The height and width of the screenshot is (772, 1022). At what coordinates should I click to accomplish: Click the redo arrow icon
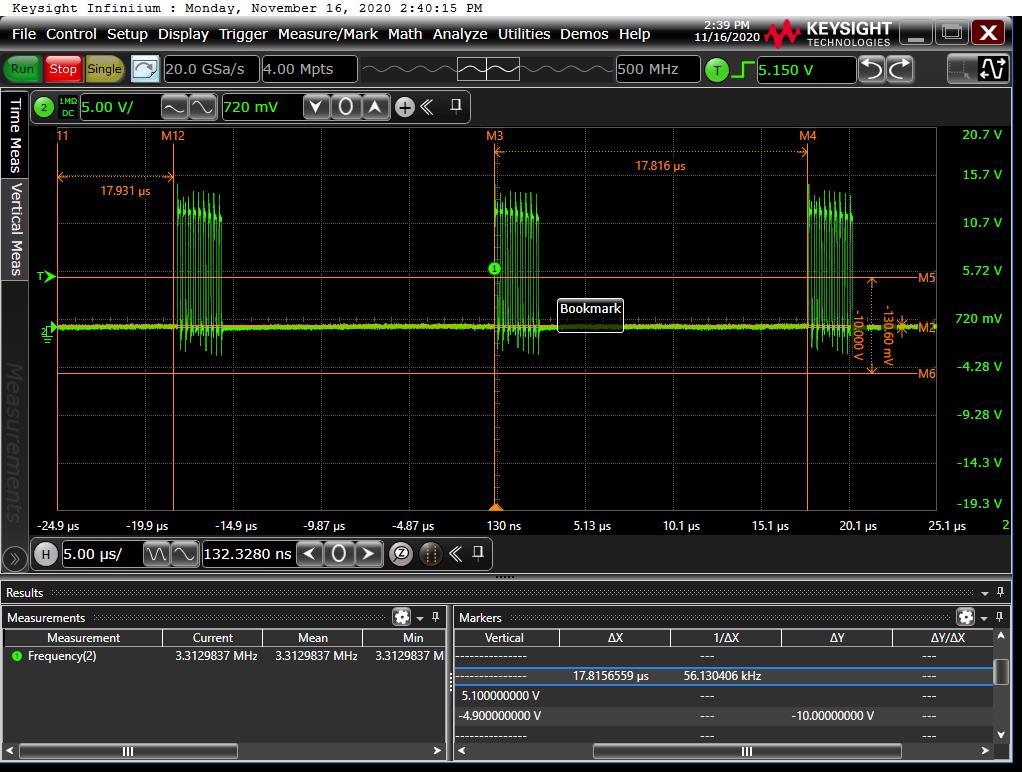[x=900, y=69]
